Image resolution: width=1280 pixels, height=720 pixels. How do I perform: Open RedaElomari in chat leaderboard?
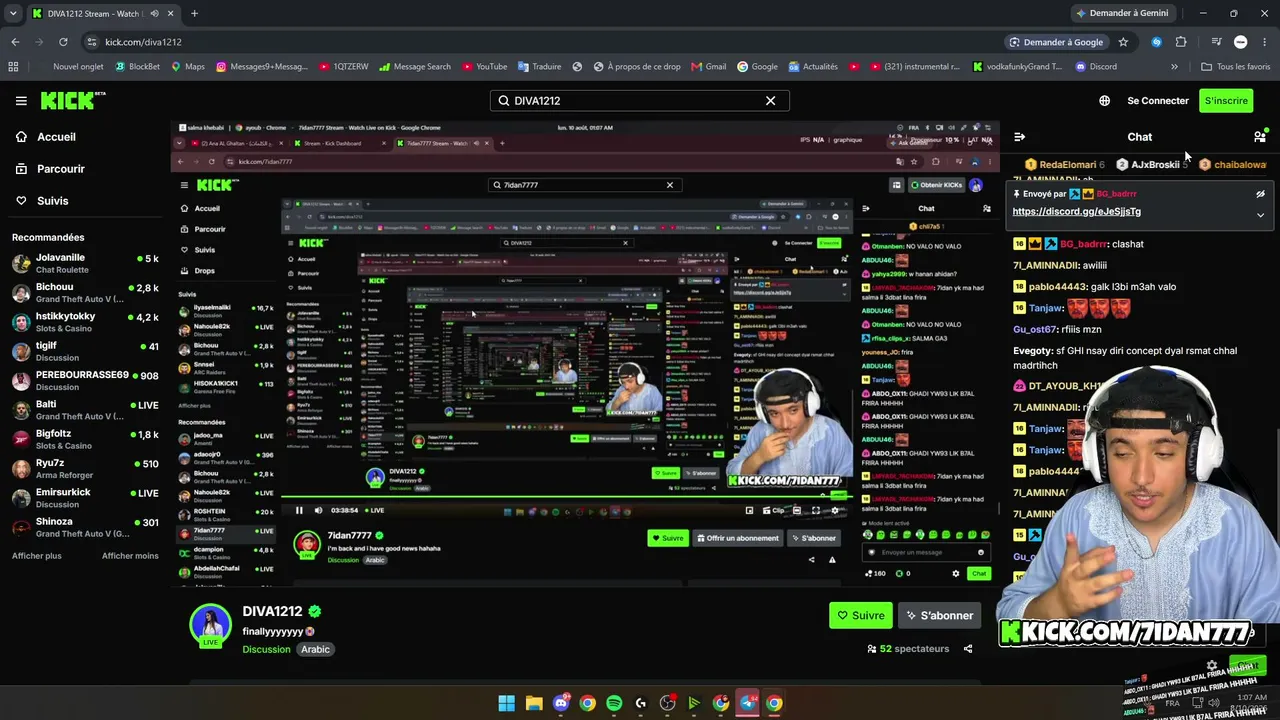click(x=1066, y=164)
